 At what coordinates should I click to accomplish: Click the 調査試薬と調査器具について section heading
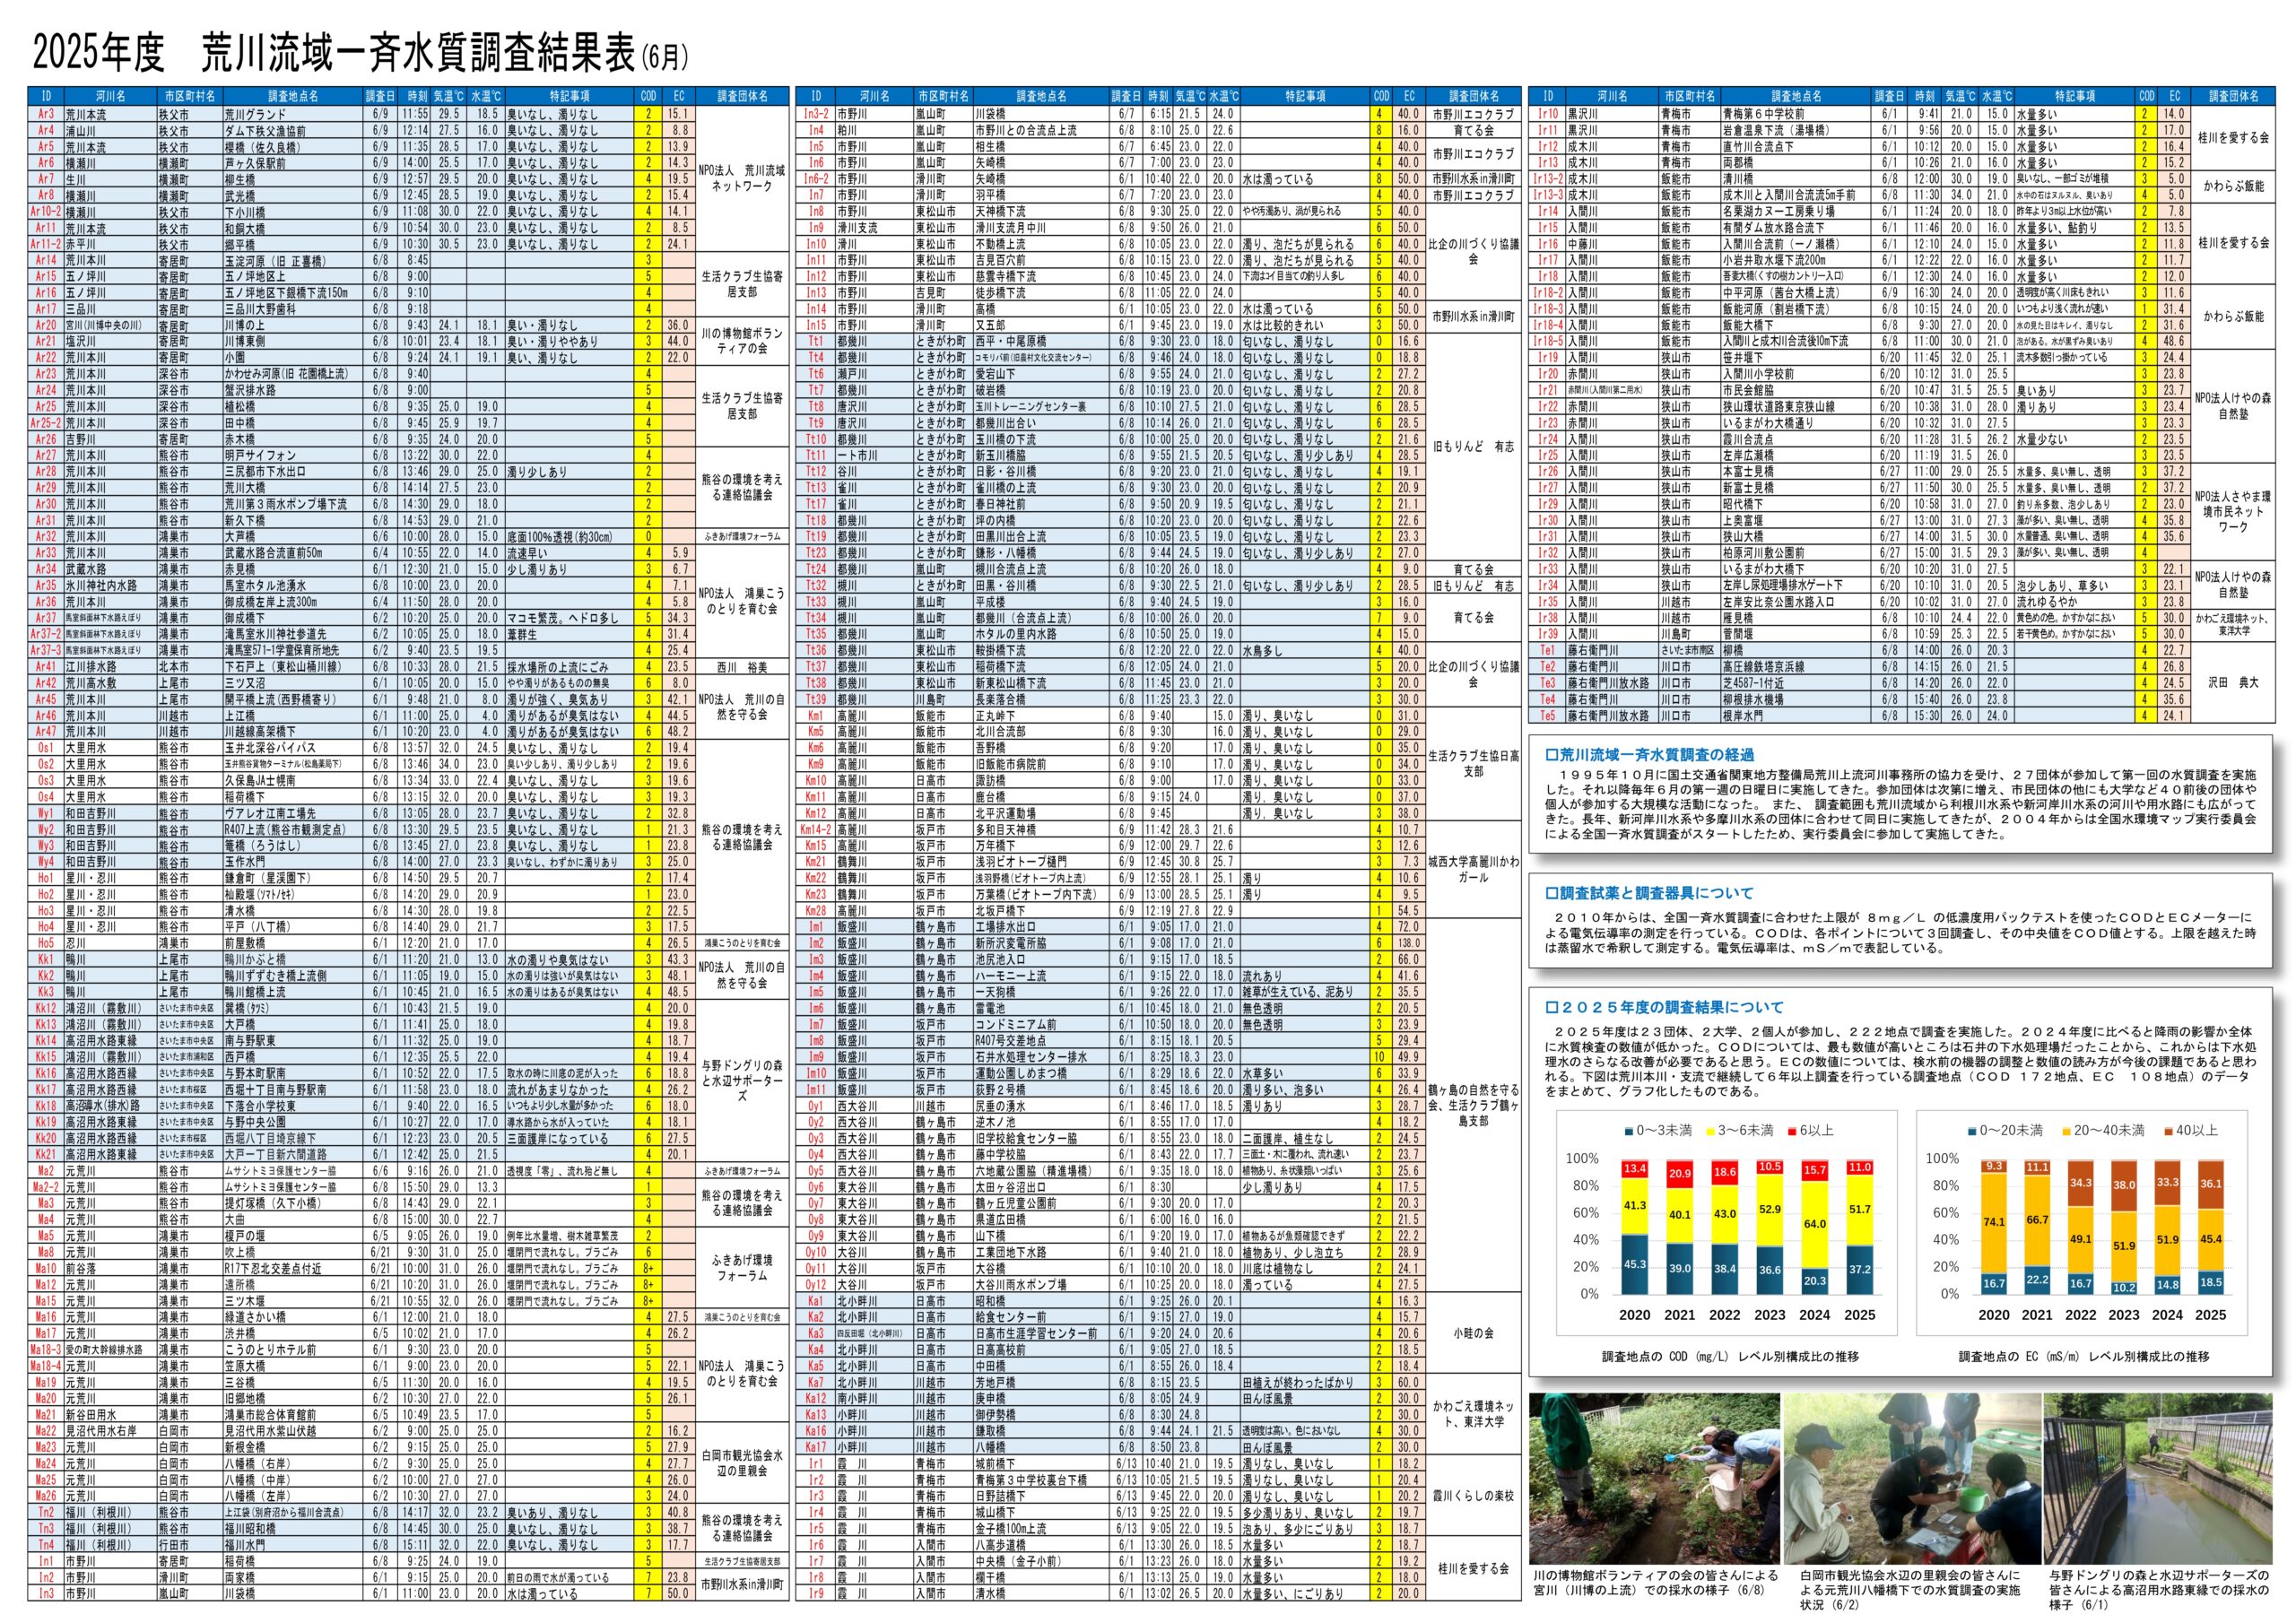pyautogui.click(x=1650, y=893)
